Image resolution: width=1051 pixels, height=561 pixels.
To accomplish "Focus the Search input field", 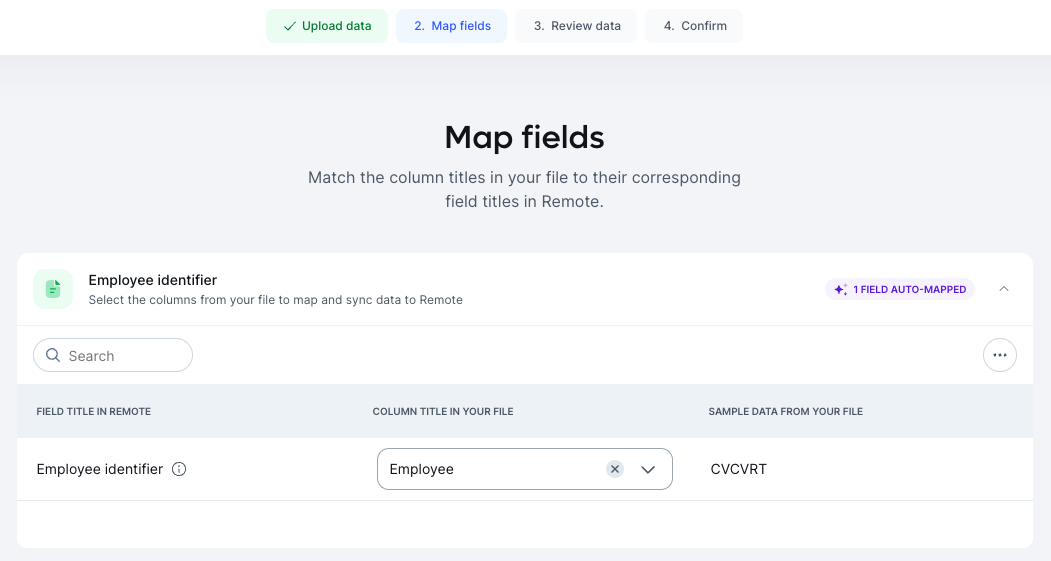I will (113, 355).
